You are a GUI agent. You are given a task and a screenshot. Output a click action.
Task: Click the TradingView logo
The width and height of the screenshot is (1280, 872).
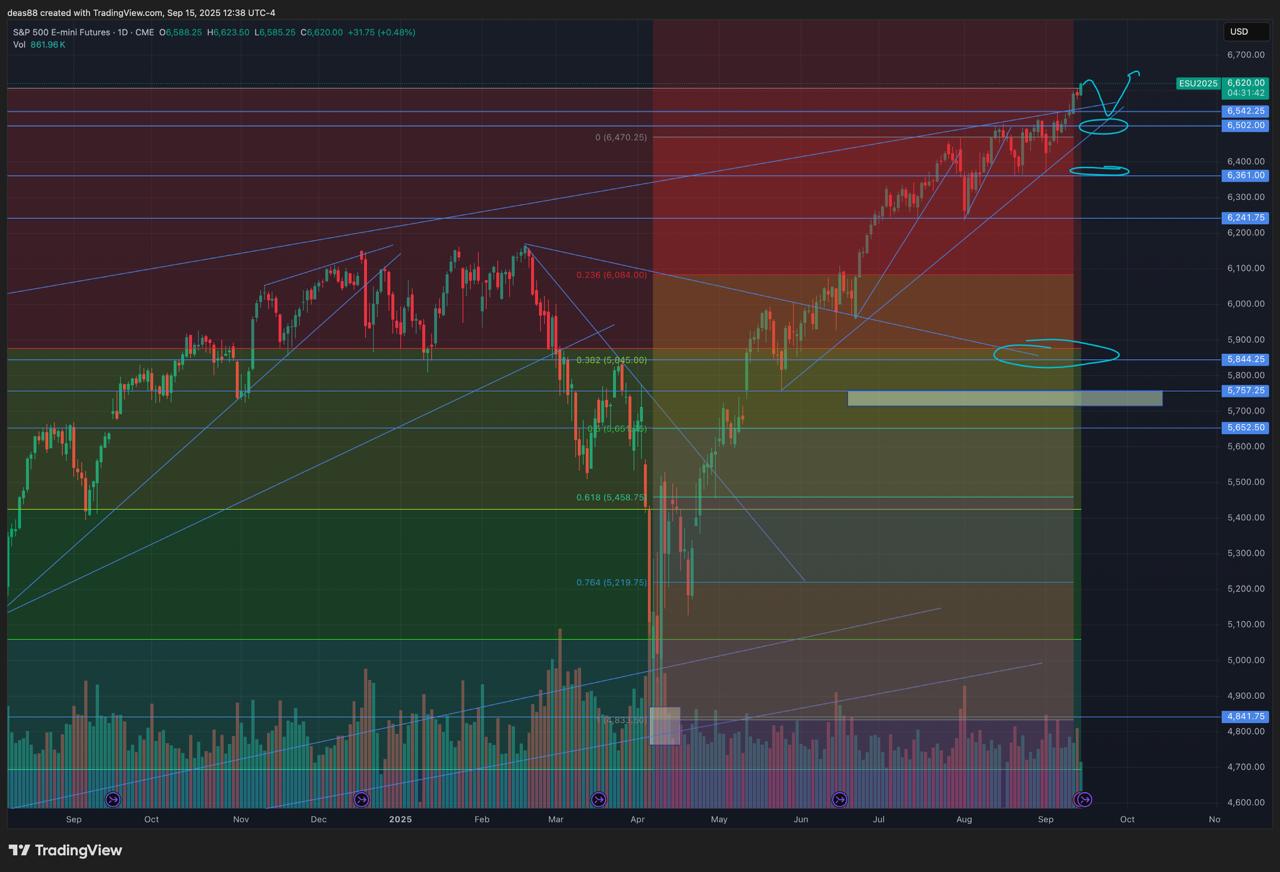[65, 850]
